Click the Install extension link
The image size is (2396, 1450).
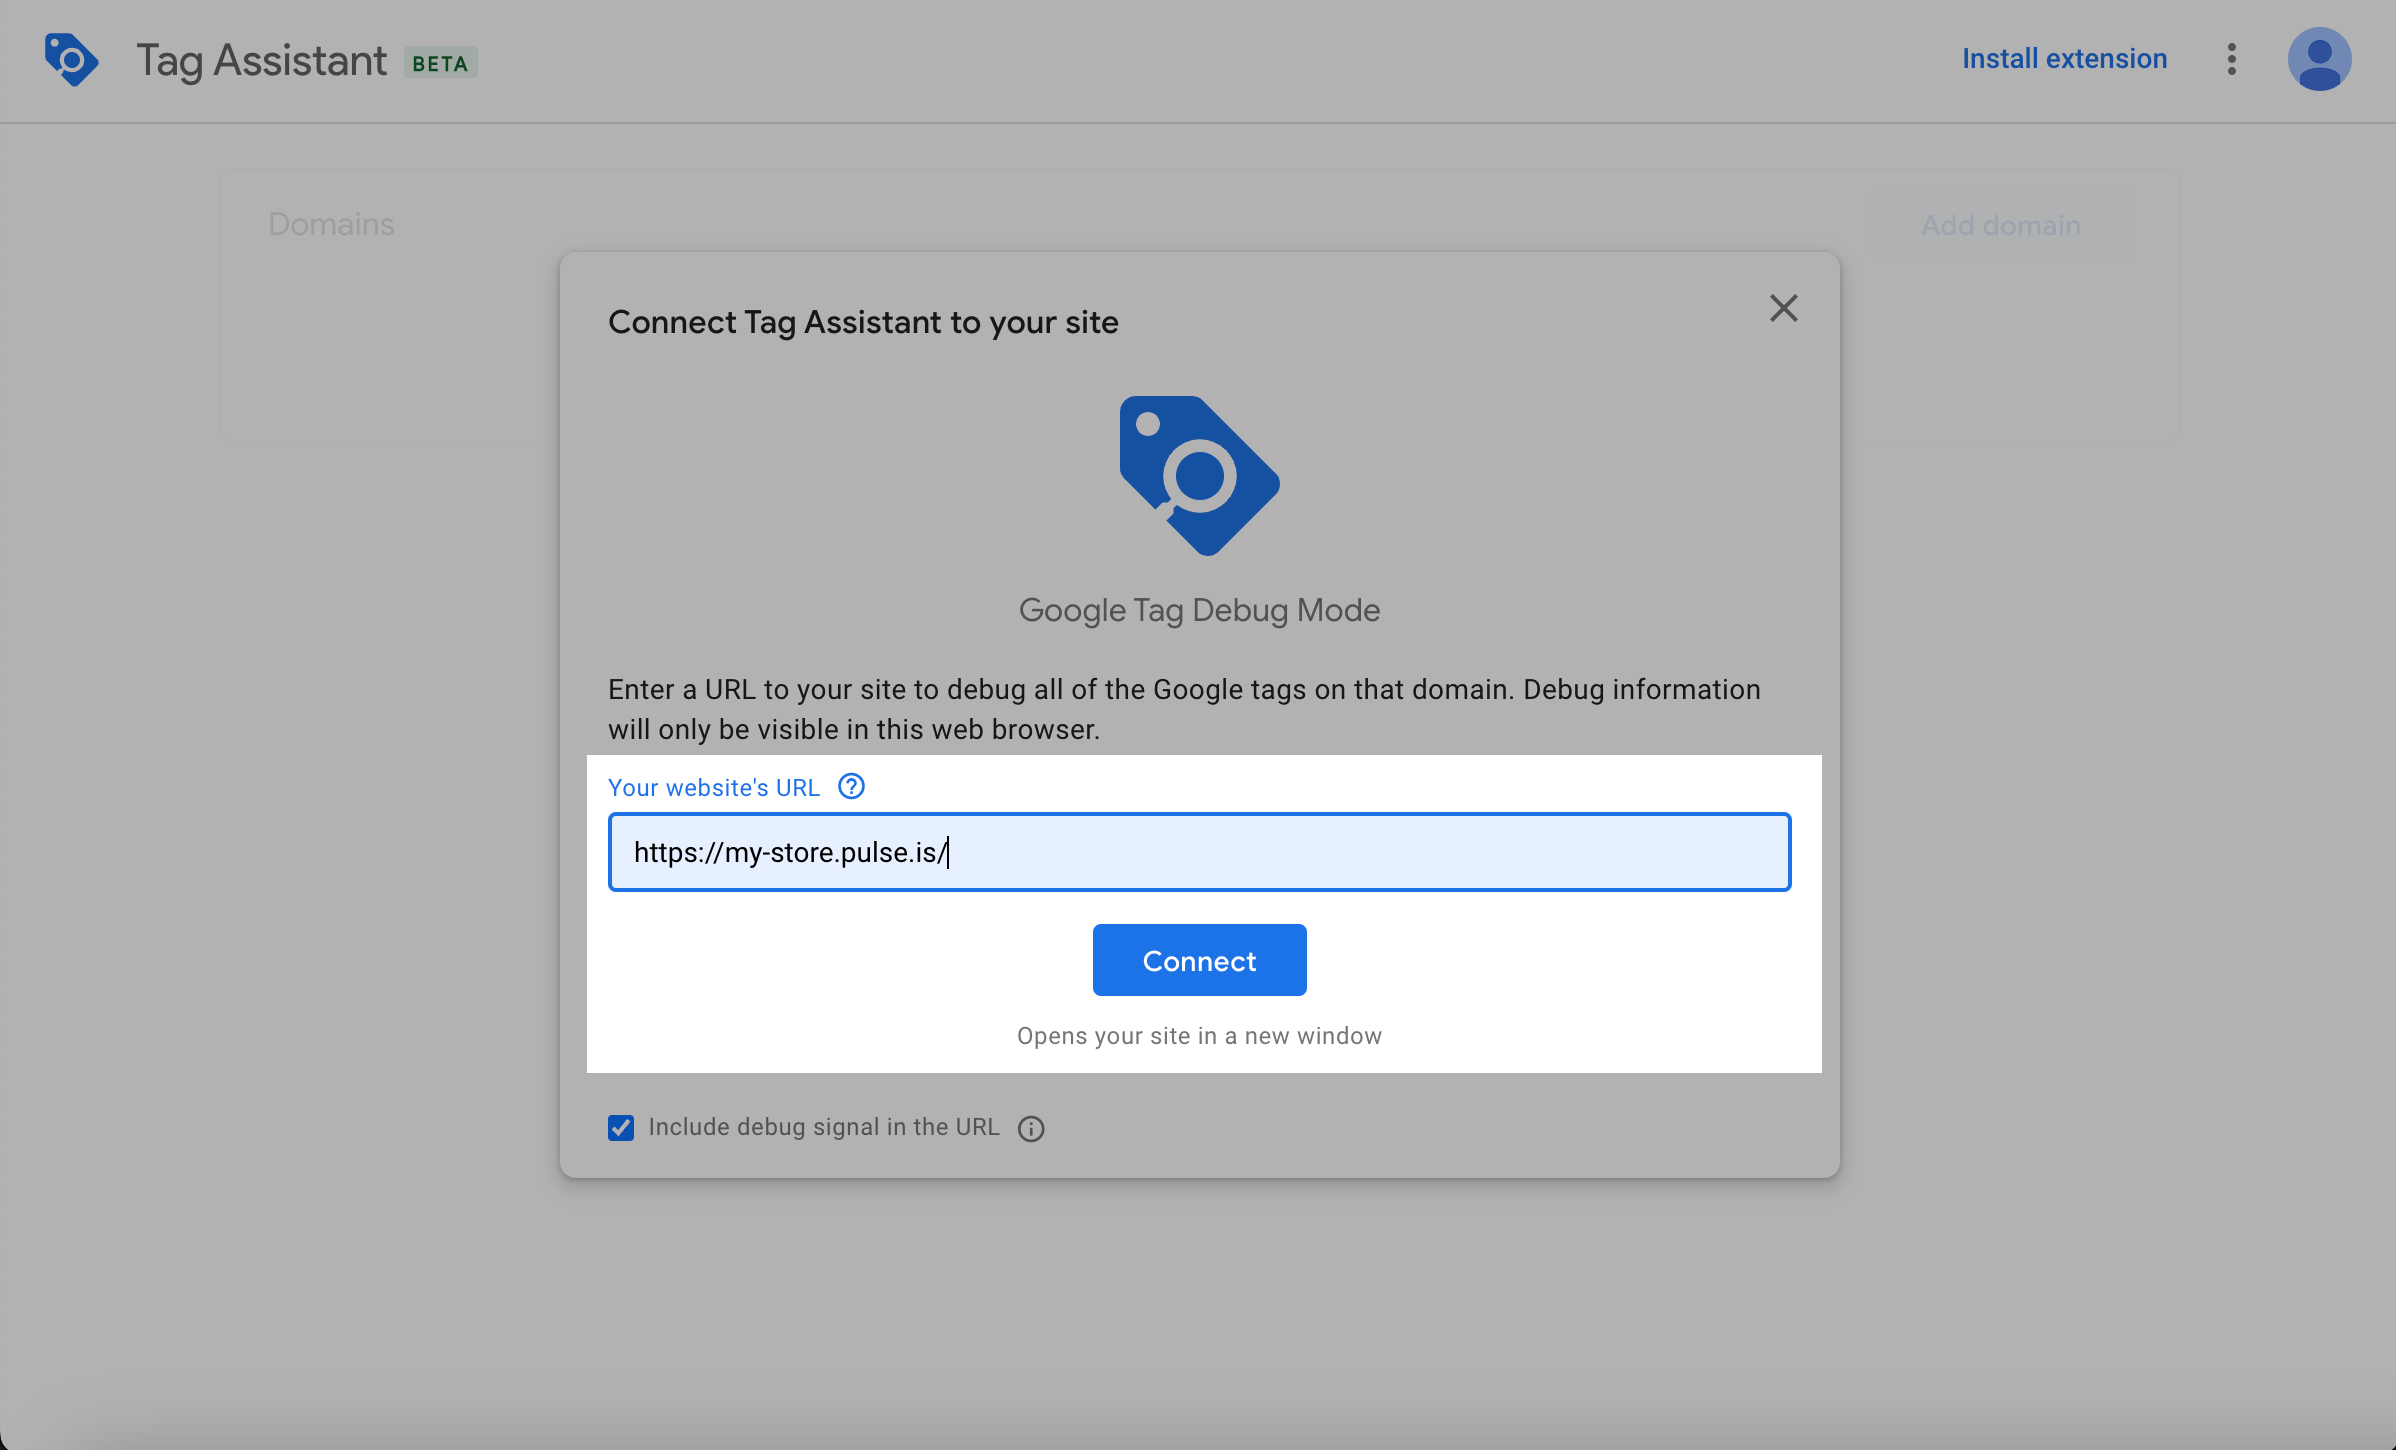tap(2064, 59)
